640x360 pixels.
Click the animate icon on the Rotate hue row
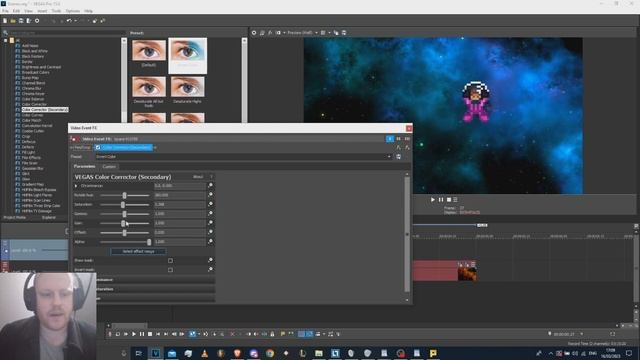point(210,195)
